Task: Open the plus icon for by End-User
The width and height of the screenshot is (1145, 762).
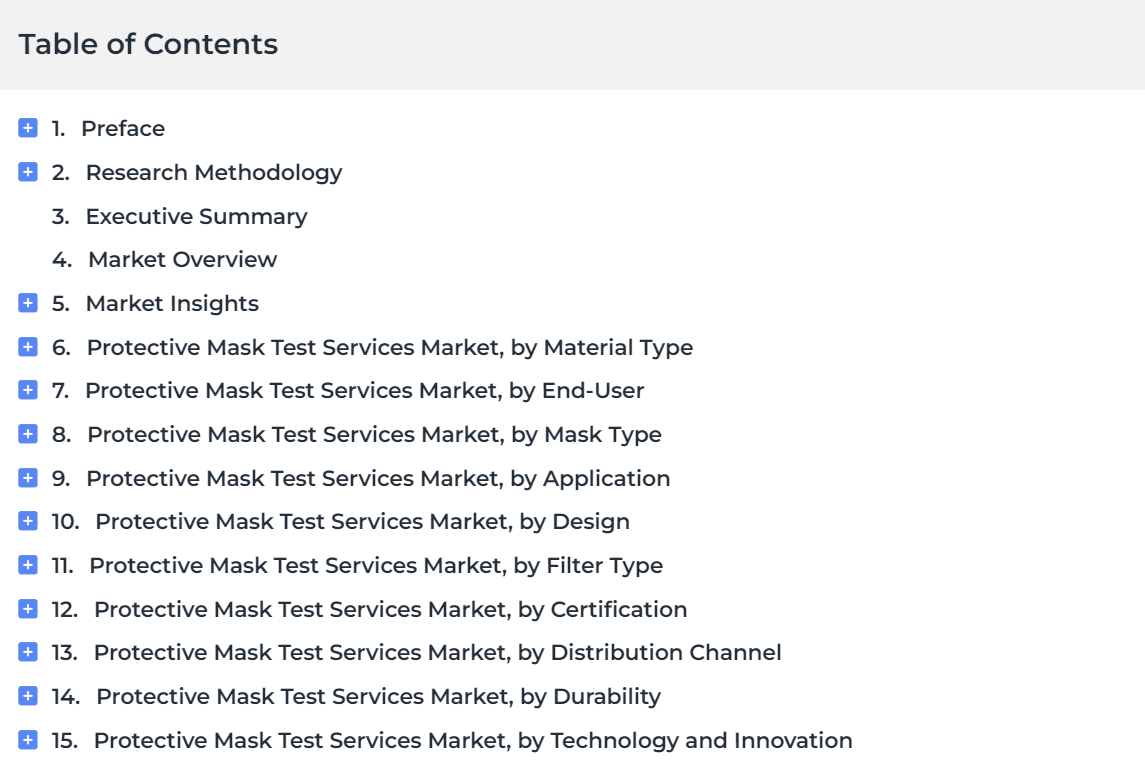Action: (28, 390)
